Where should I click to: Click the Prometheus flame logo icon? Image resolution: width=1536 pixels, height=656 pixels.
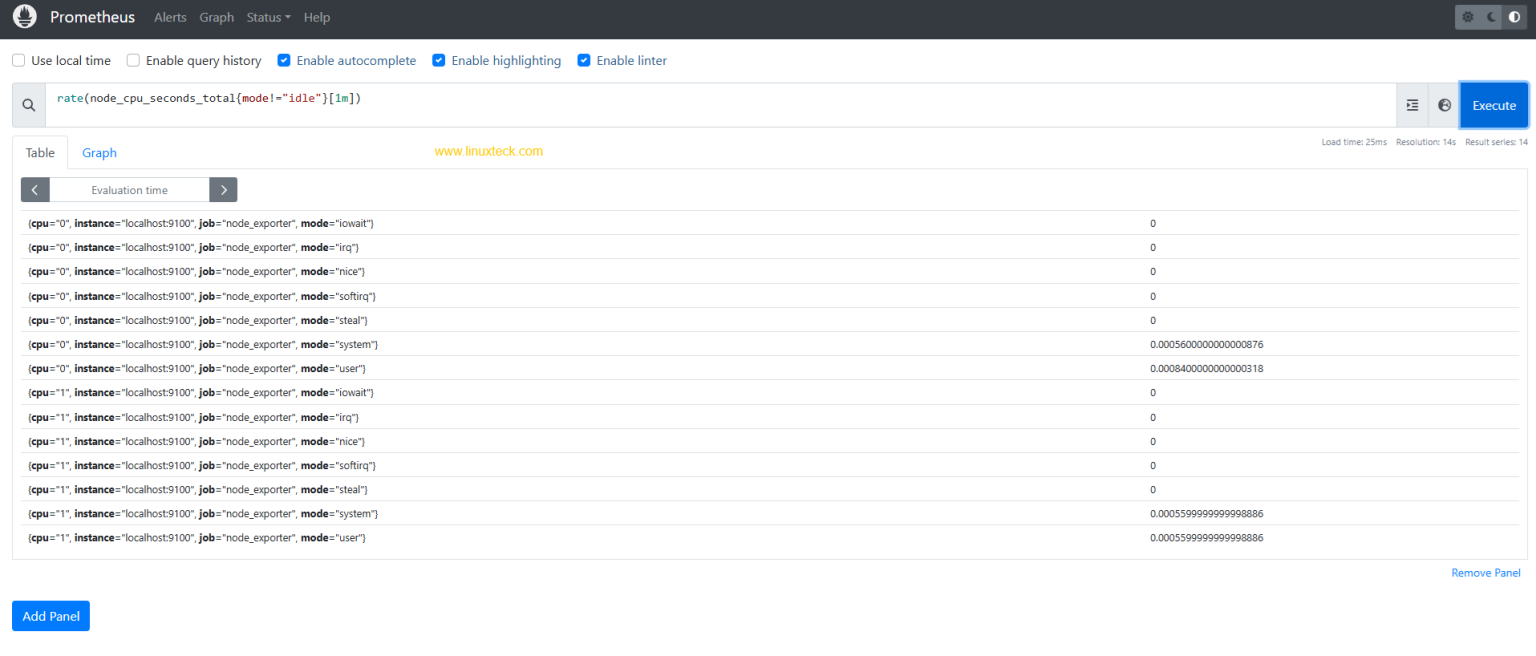pyautogui.click(x=24, y=17)
